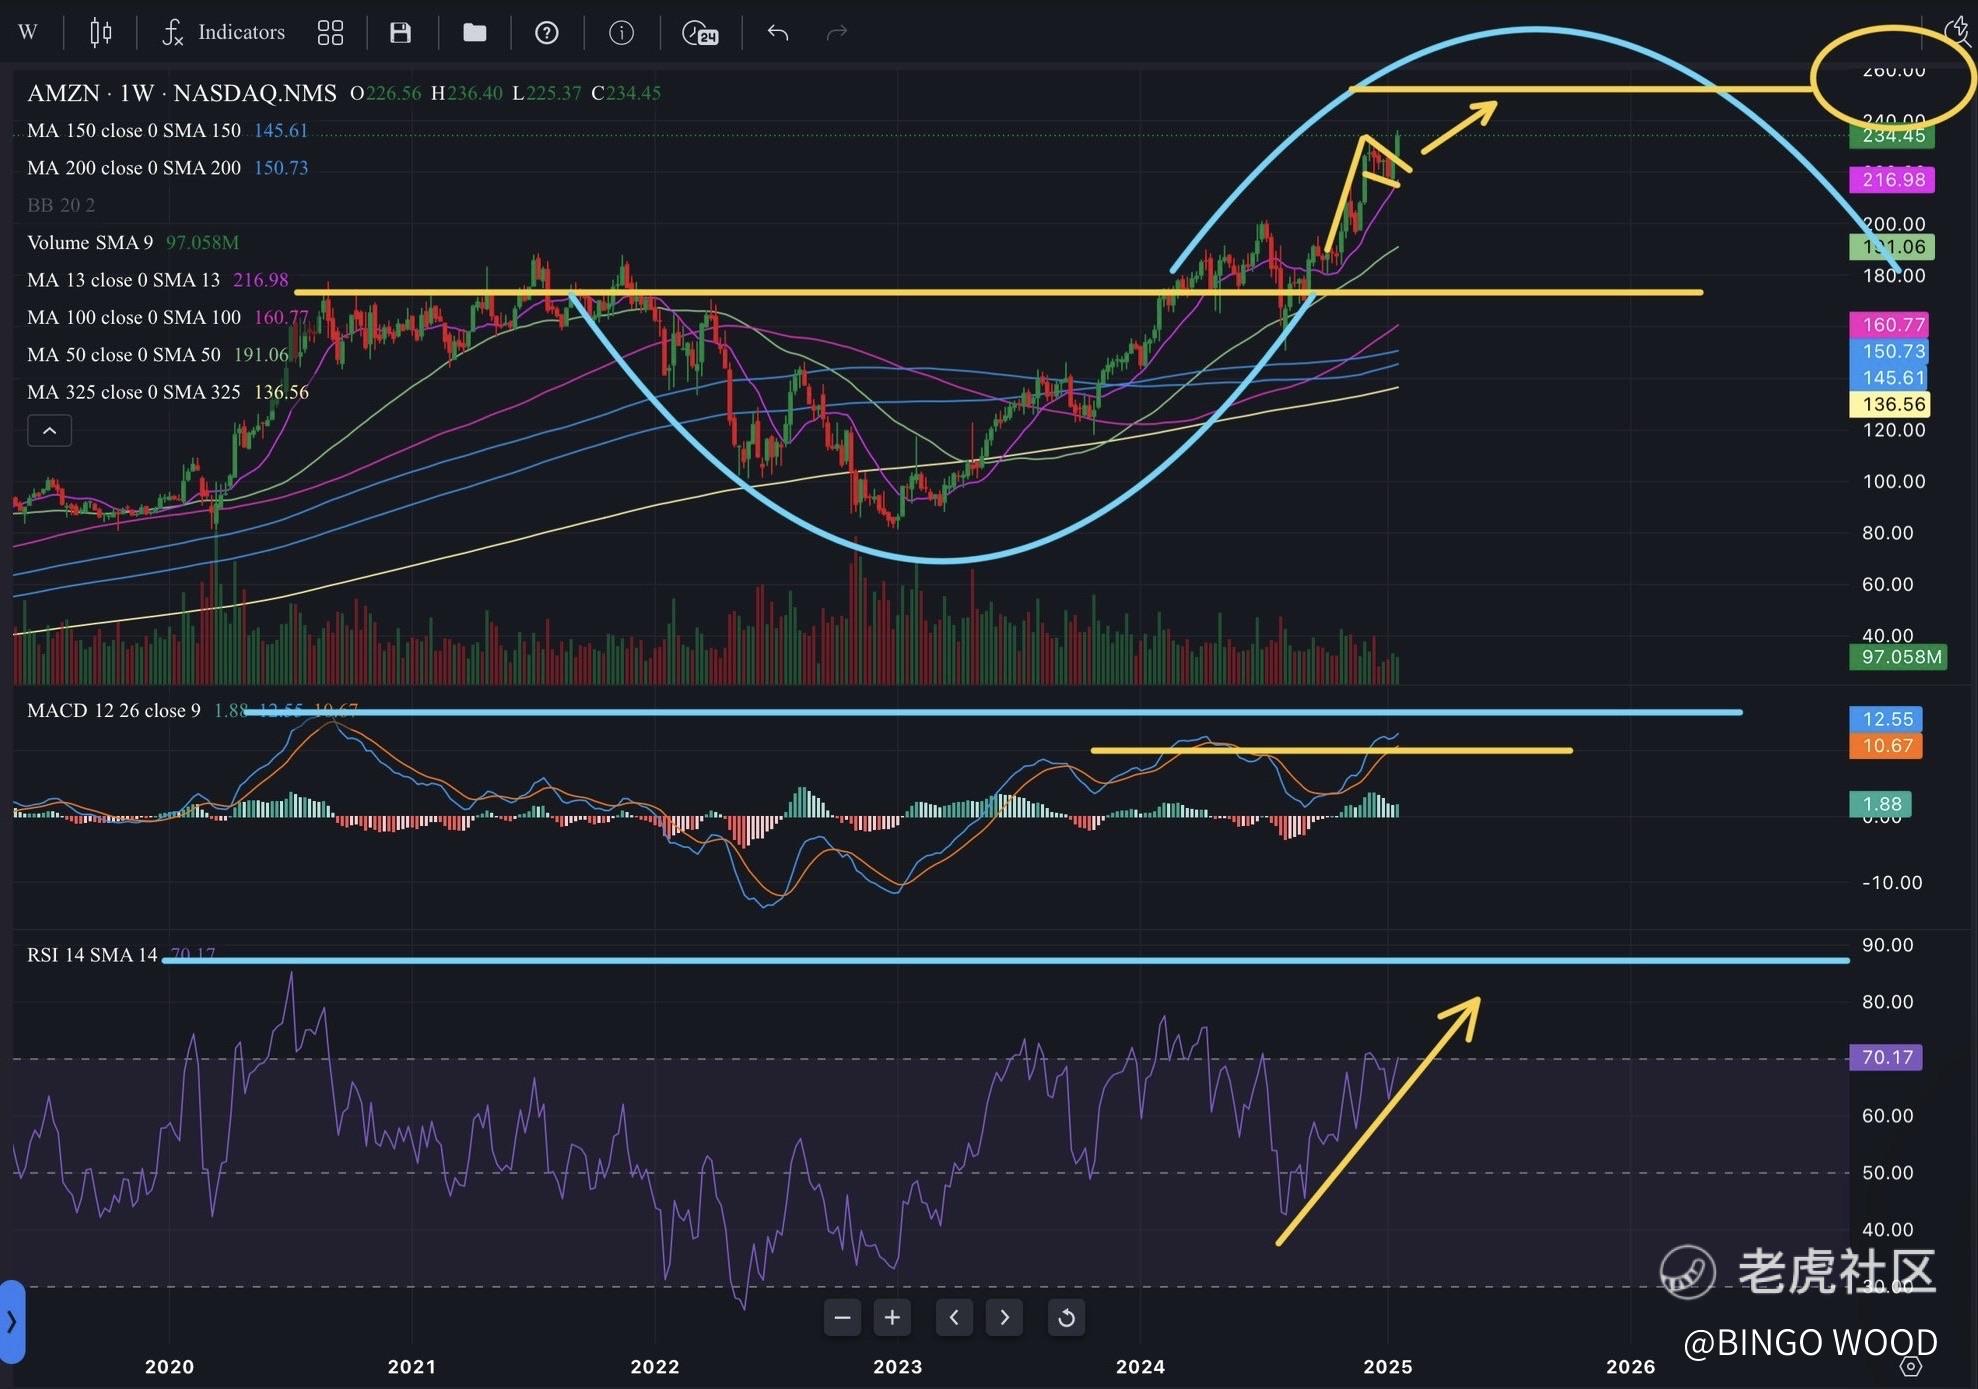Open the four-square layout templates icon
The height and width of the screenshot is (1389, 1978).
point(330,33)
